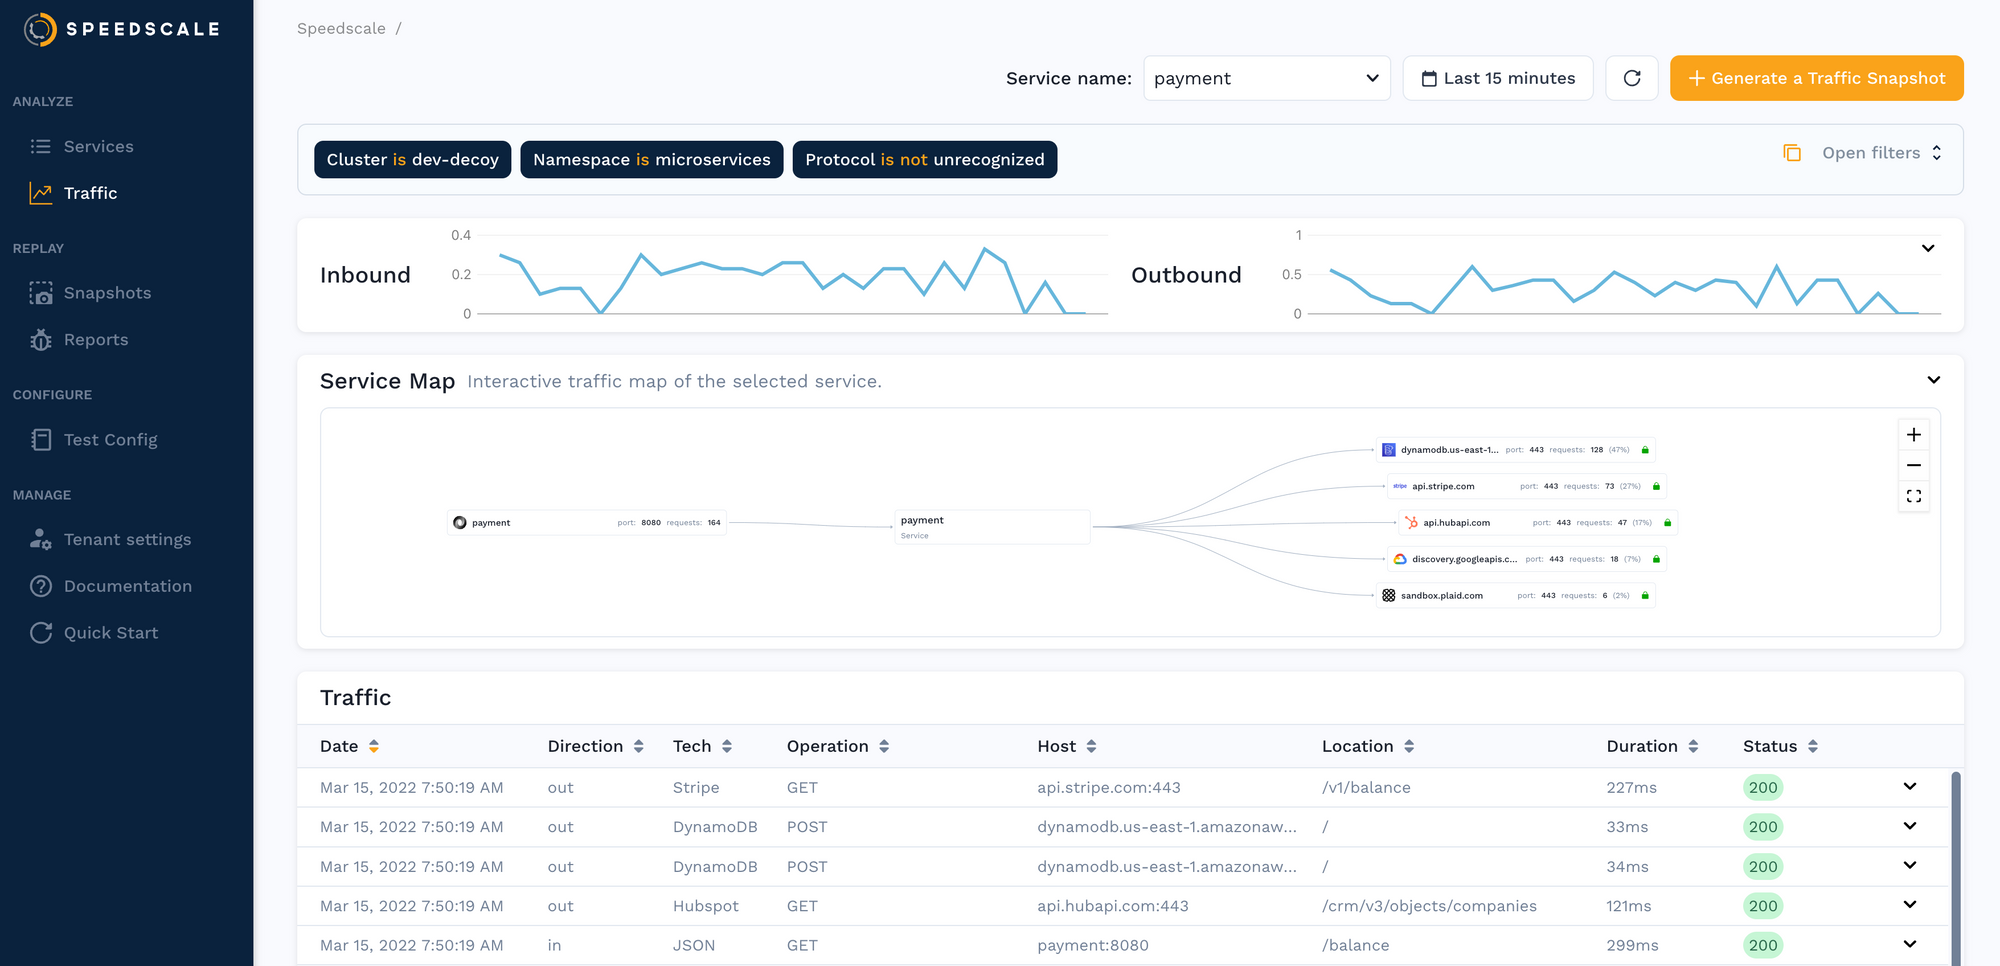The width and height of the screenshot is (2000, 966).
Task: Toggle sorting on Duration column
Action: 1693,746
